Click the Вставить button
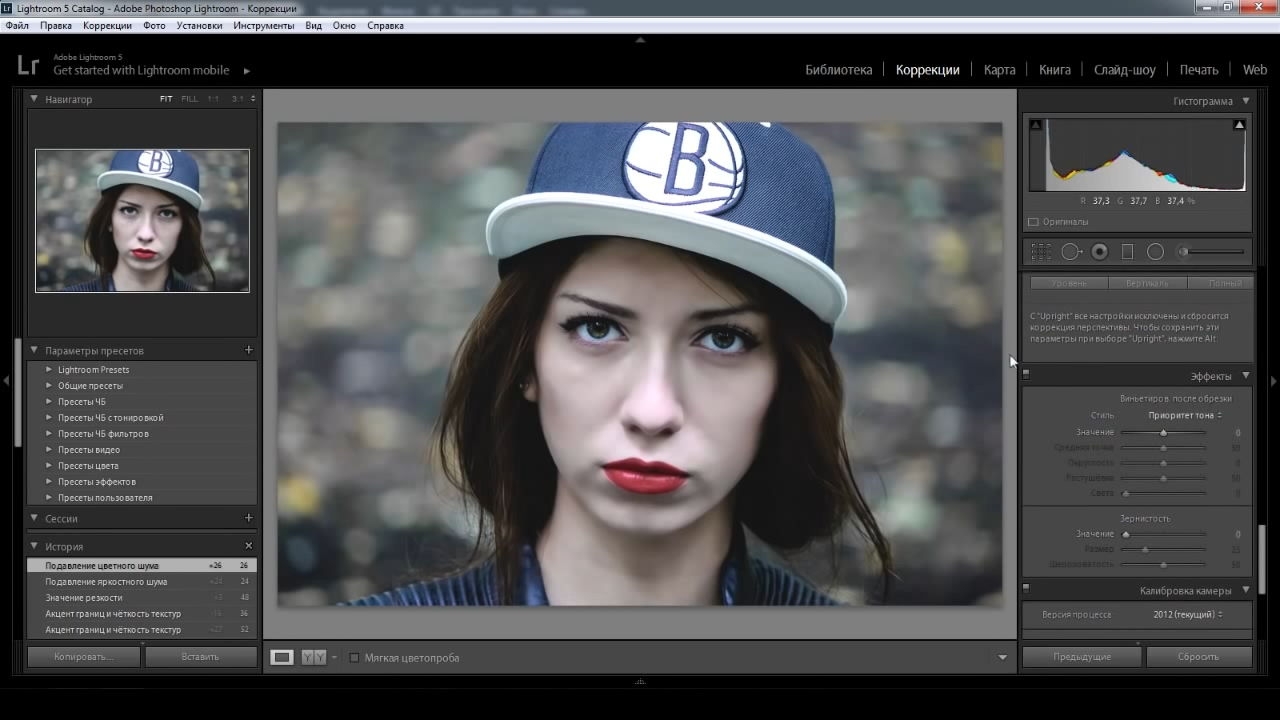Viewport: 1280px width, 720px height. pyautogui.click(x=200, y=657)
